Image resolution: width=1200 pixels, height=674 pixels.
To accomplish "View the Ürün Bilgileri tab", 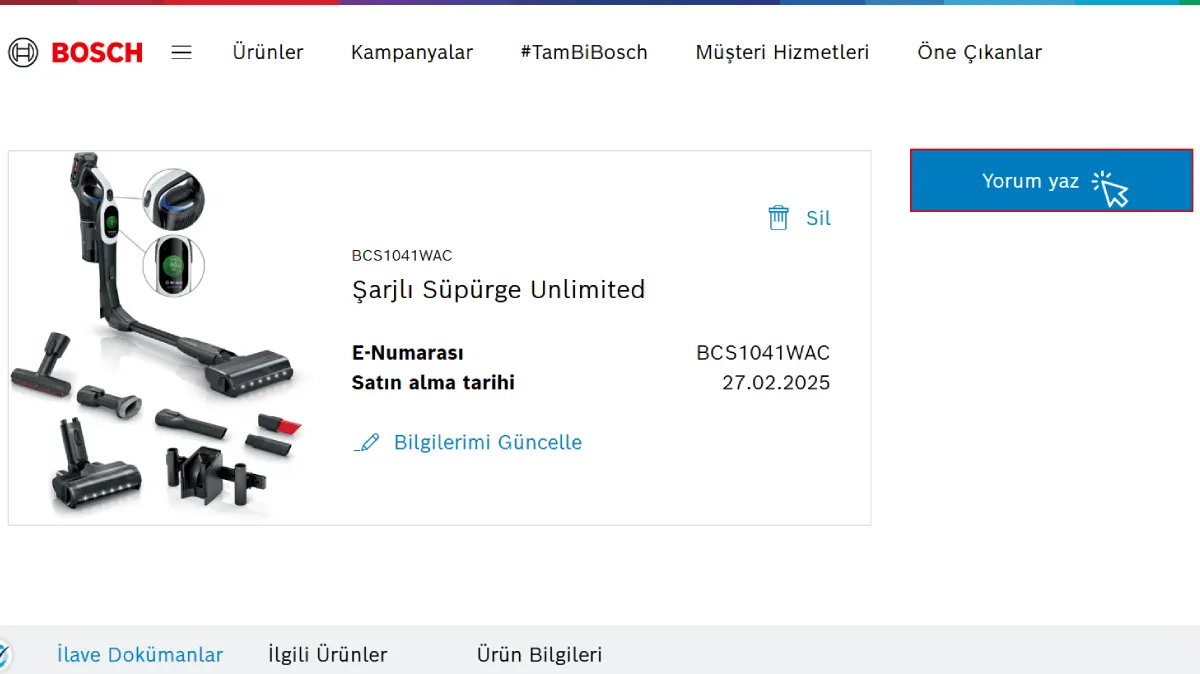I will click(540, 655).
